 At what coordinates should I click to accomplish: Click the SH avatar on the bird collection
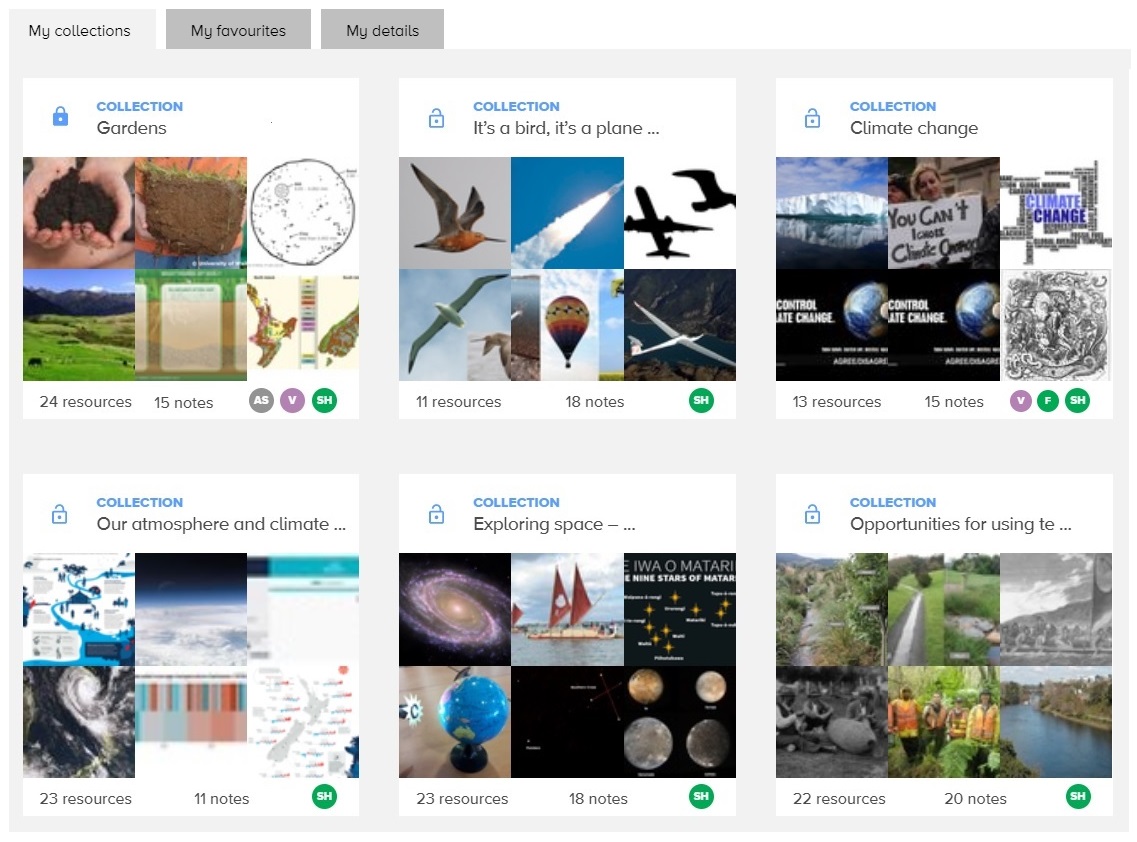click(701, 399)
